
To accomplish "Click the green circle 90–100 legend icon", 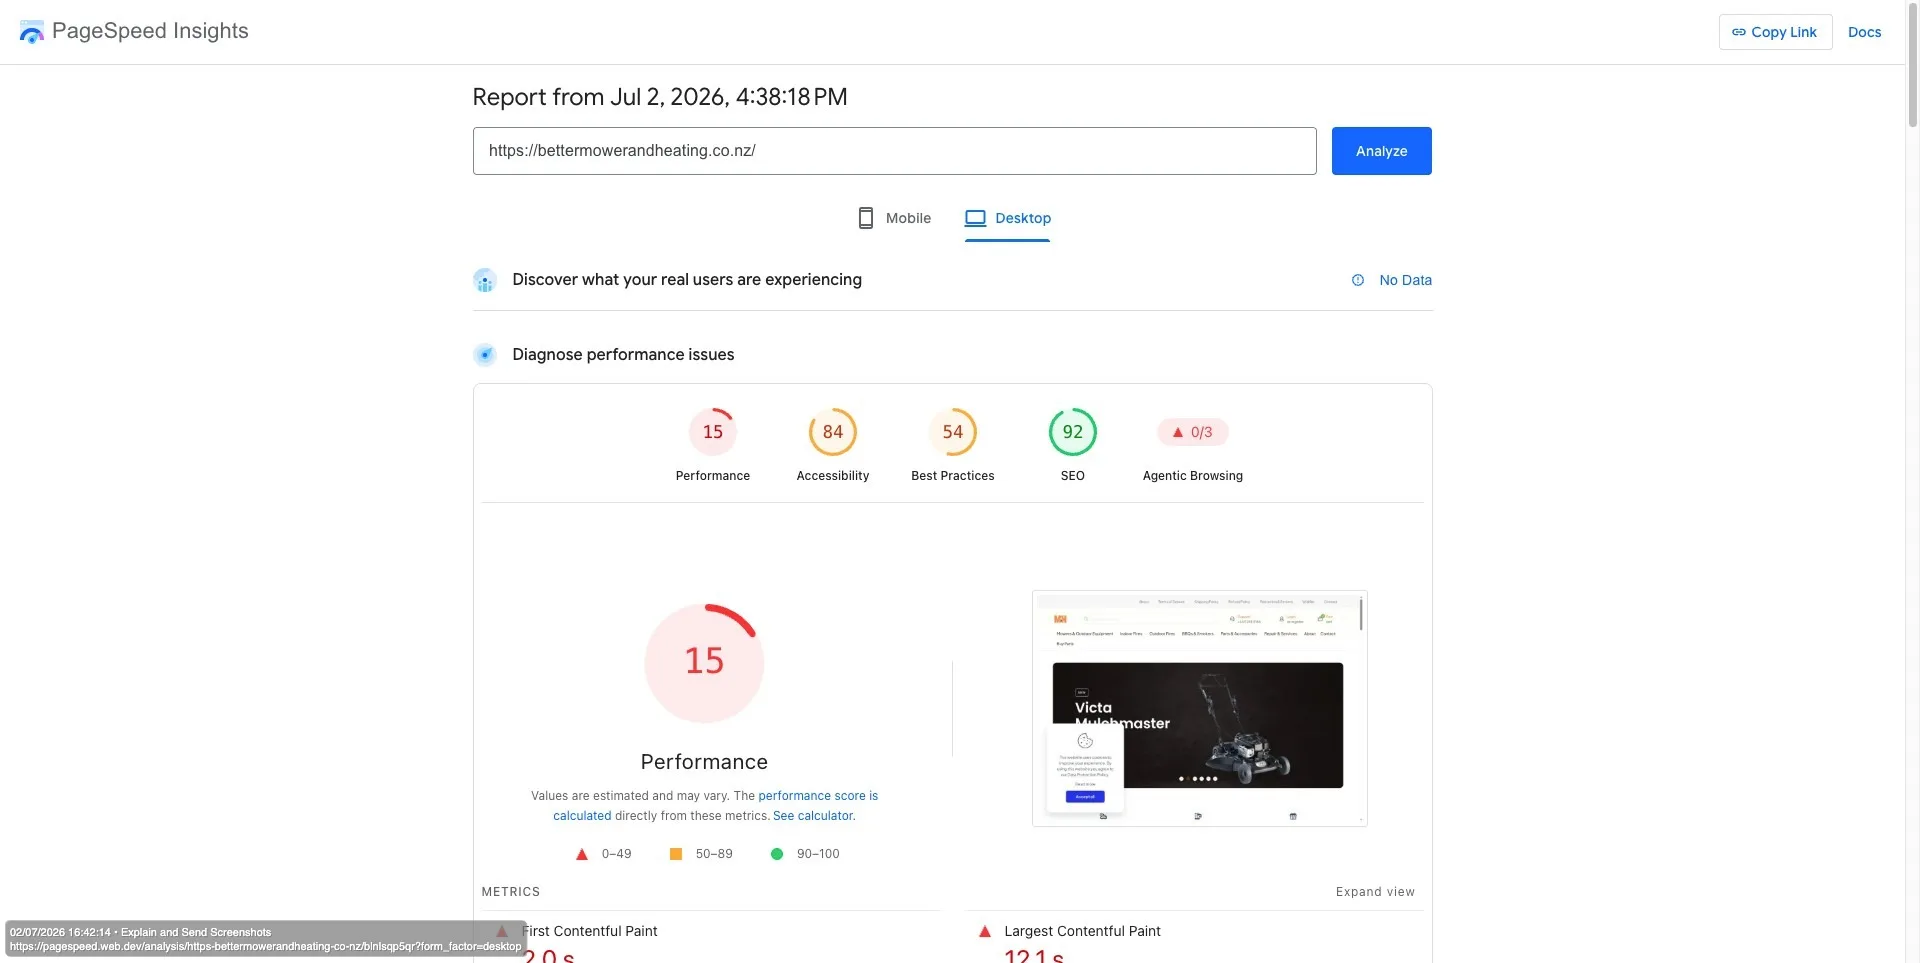I will (777, 854).
